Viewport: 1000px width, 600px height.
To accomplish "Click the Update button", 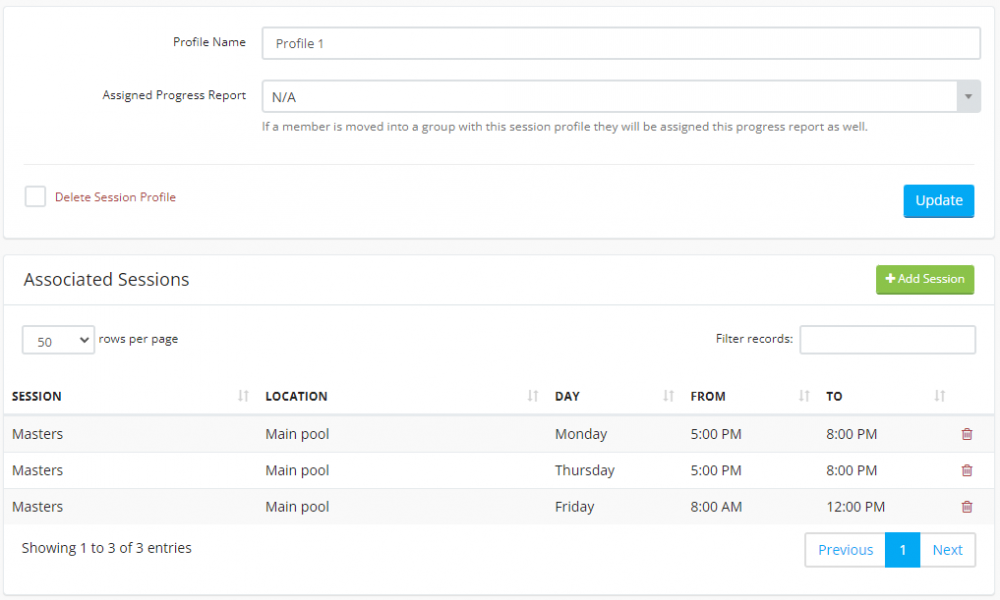I will [938, 200].
